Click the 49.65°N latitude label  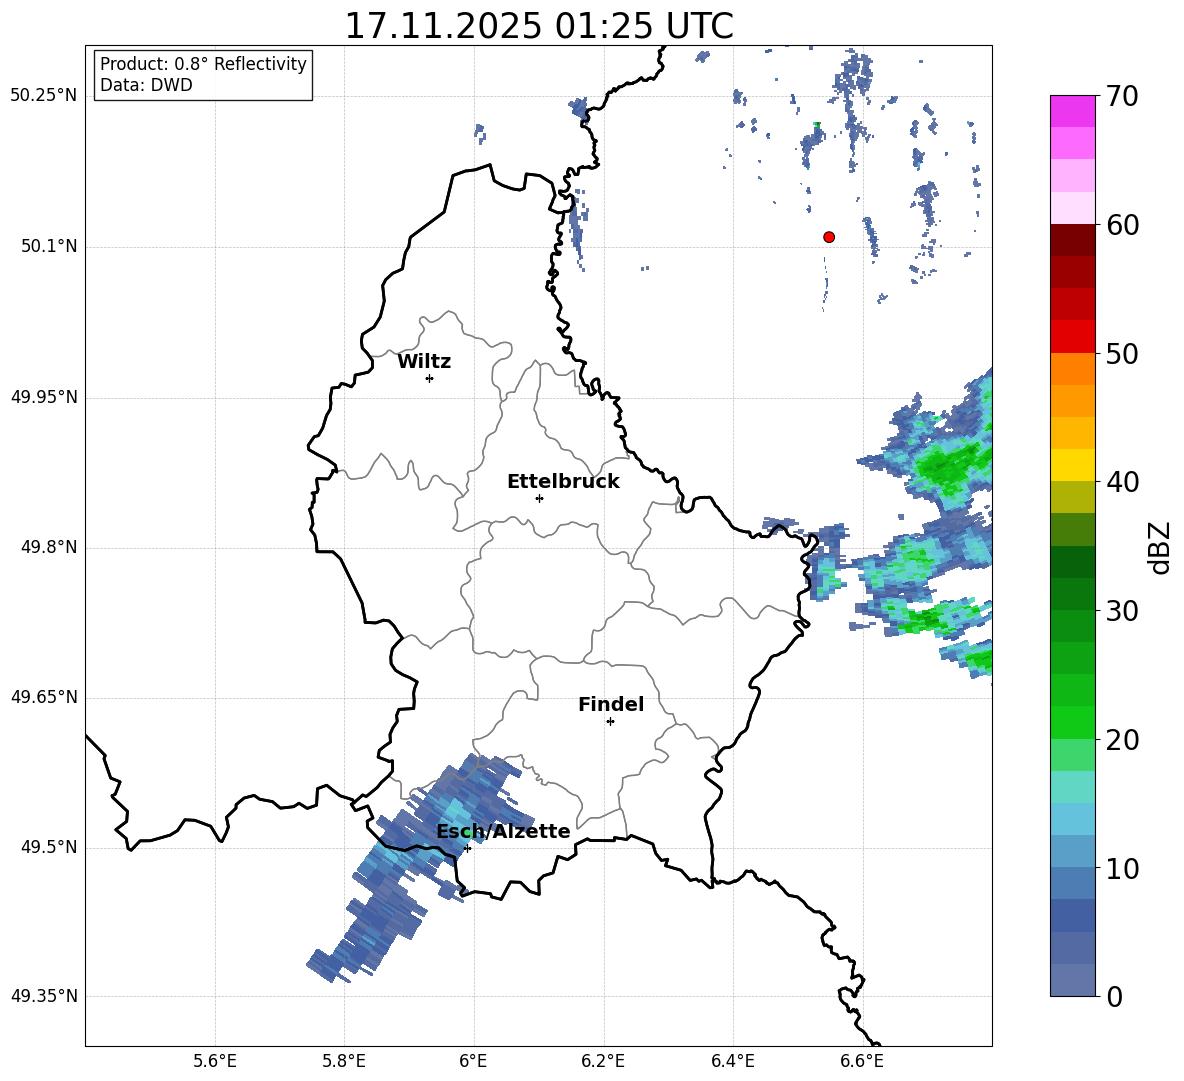[x=44, y=697]
